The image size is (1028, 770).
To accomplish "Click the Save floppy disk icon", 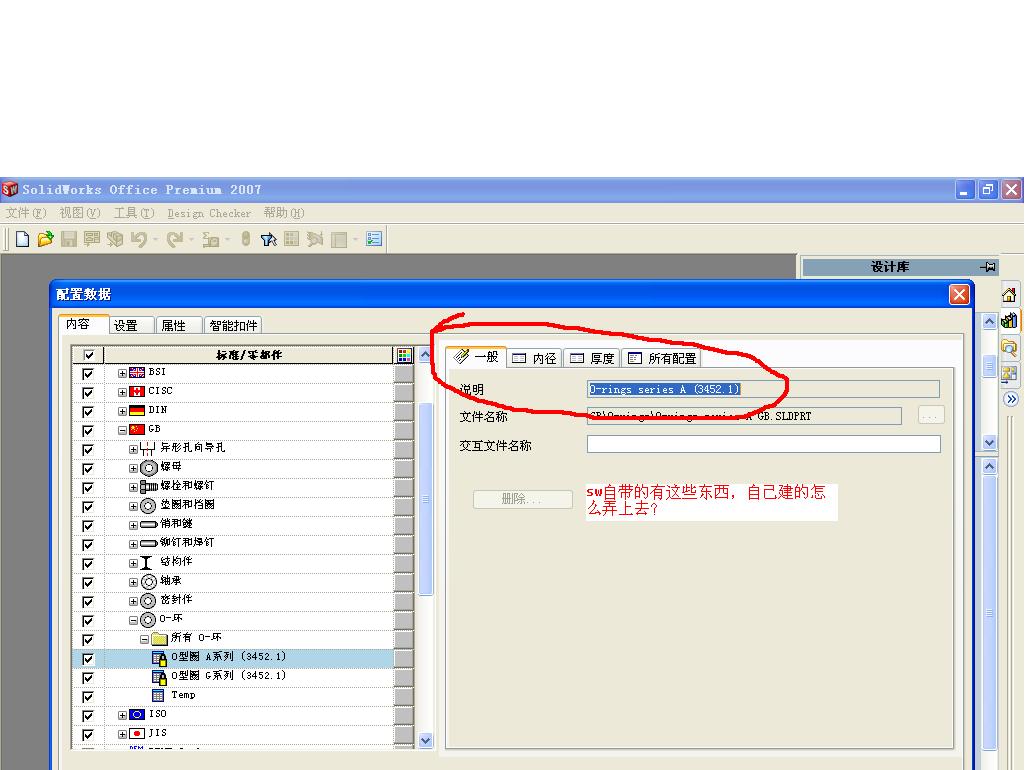I will [69, 239].
